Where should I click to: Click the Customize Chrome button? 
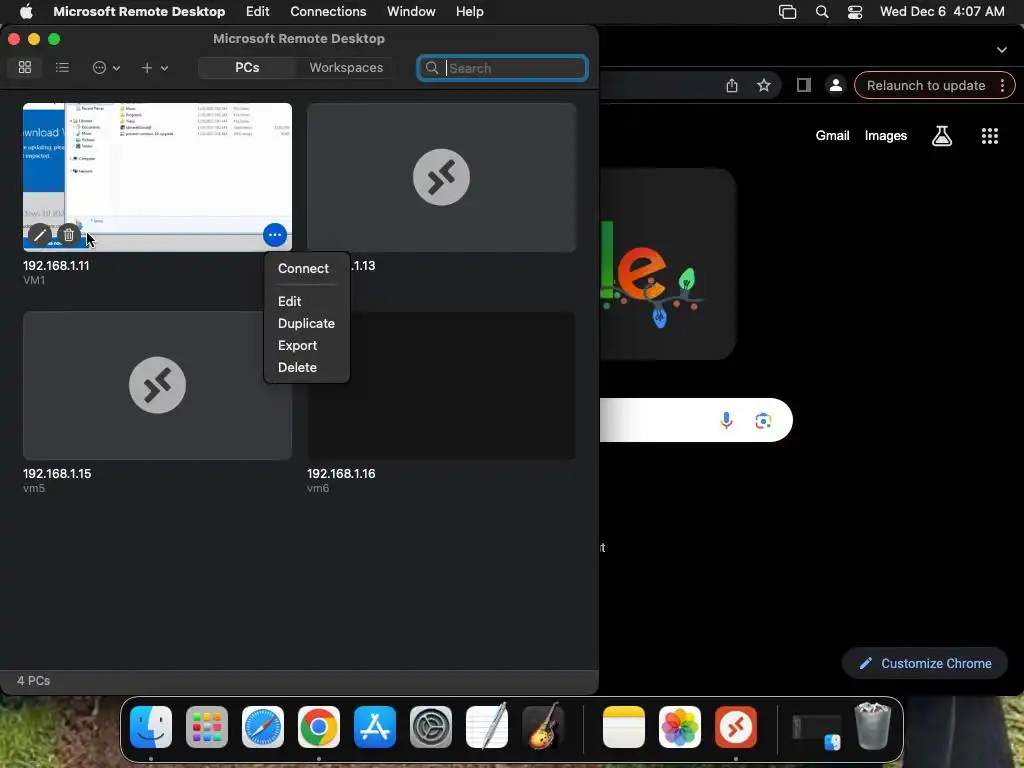pyautogui.click(x=925, y=664)
